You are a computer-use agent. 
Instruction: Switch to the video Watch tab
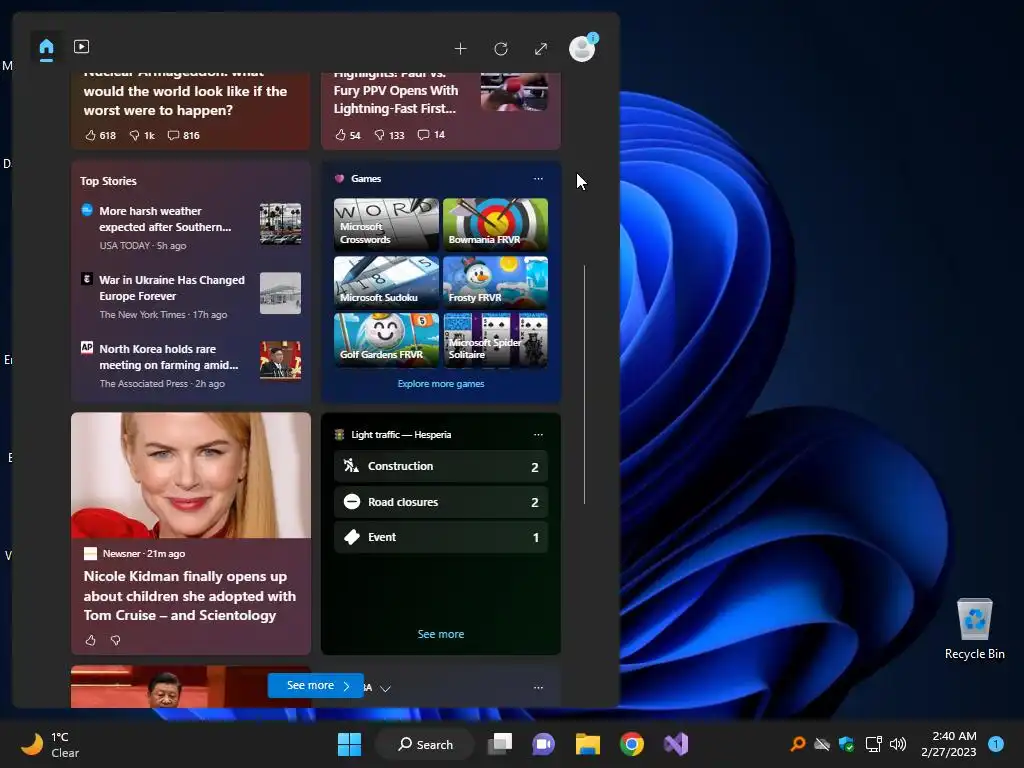(x=81, y=47)
